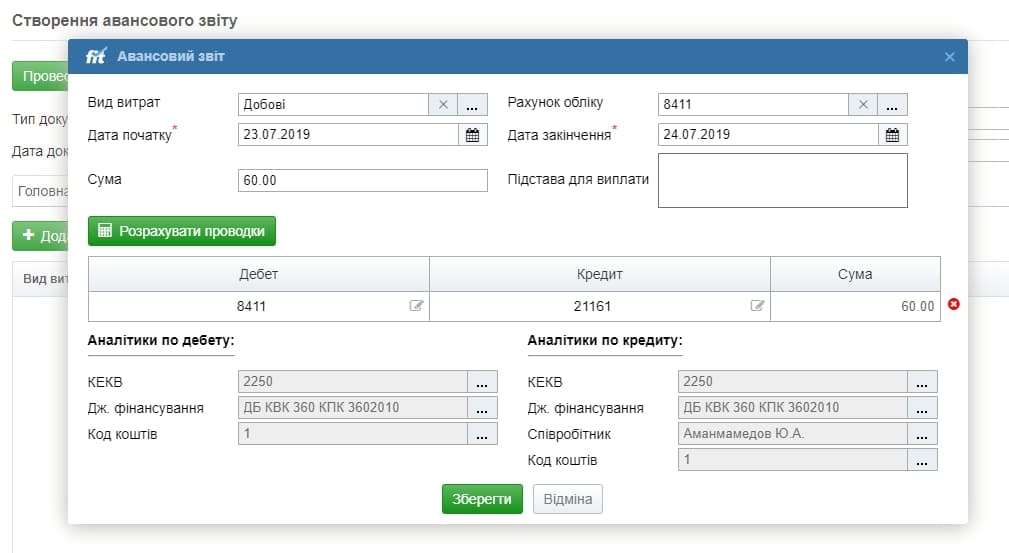Click the Дебет column header
Screen dimensions: 1009x553
click(259, 274)
